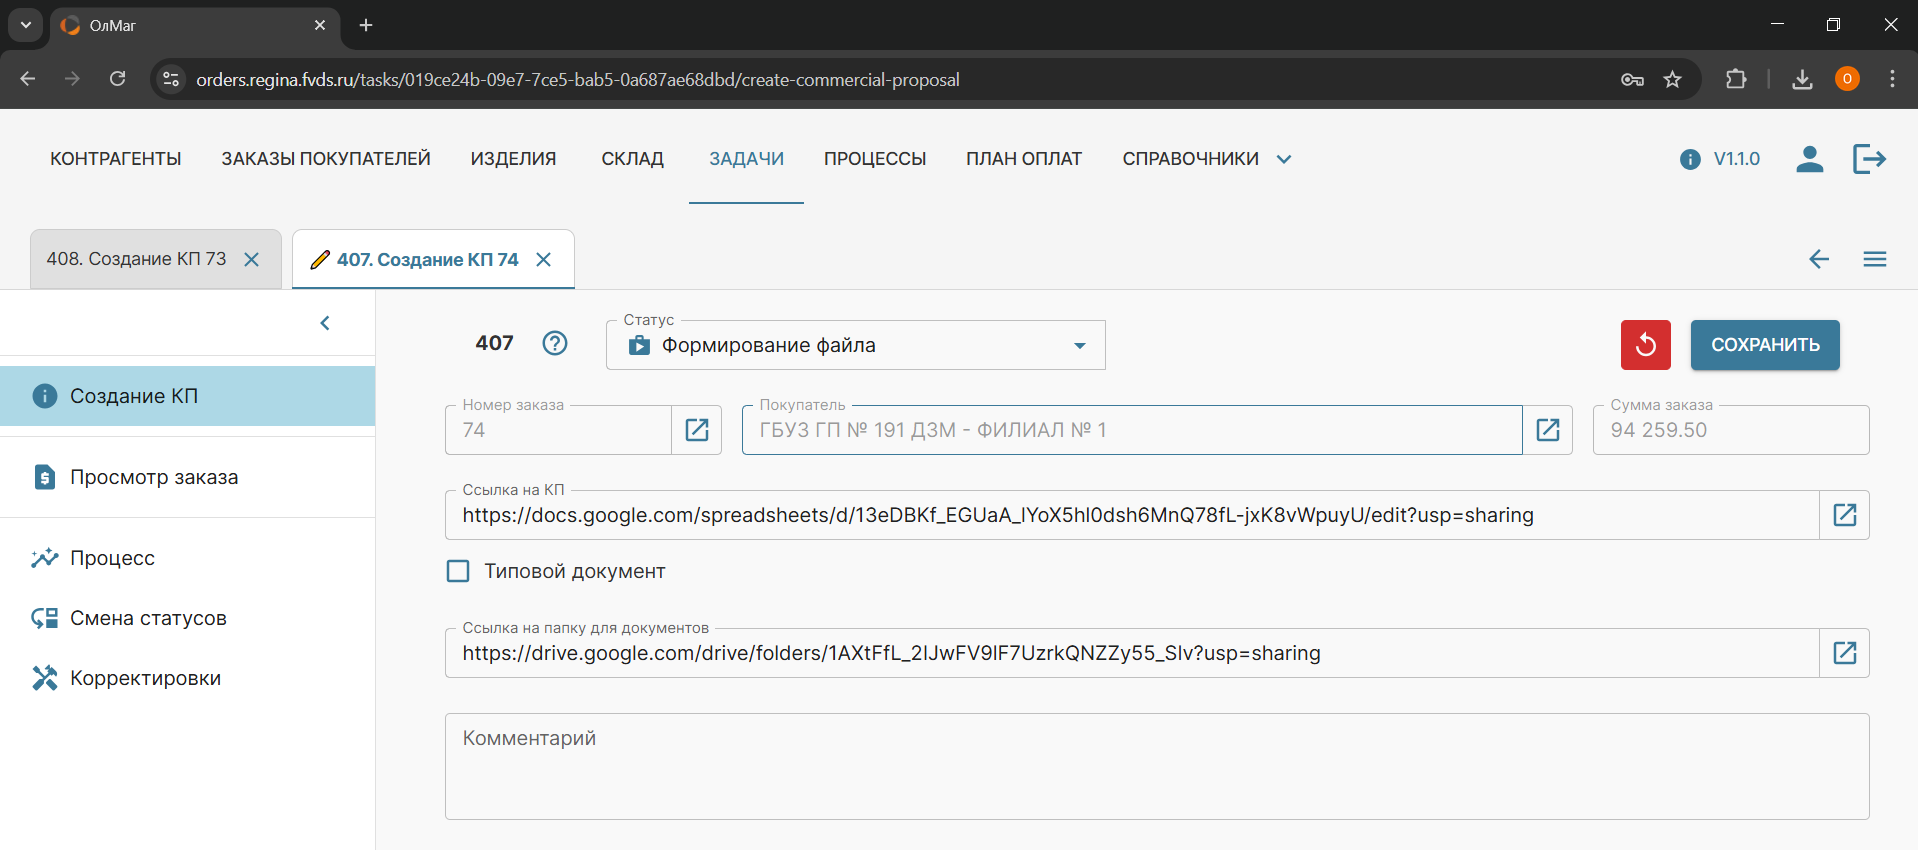Open the hamburger menu beside the tabs
Image resolution: width=1918 pixels, height=850 pixels.
(1874, 259)
